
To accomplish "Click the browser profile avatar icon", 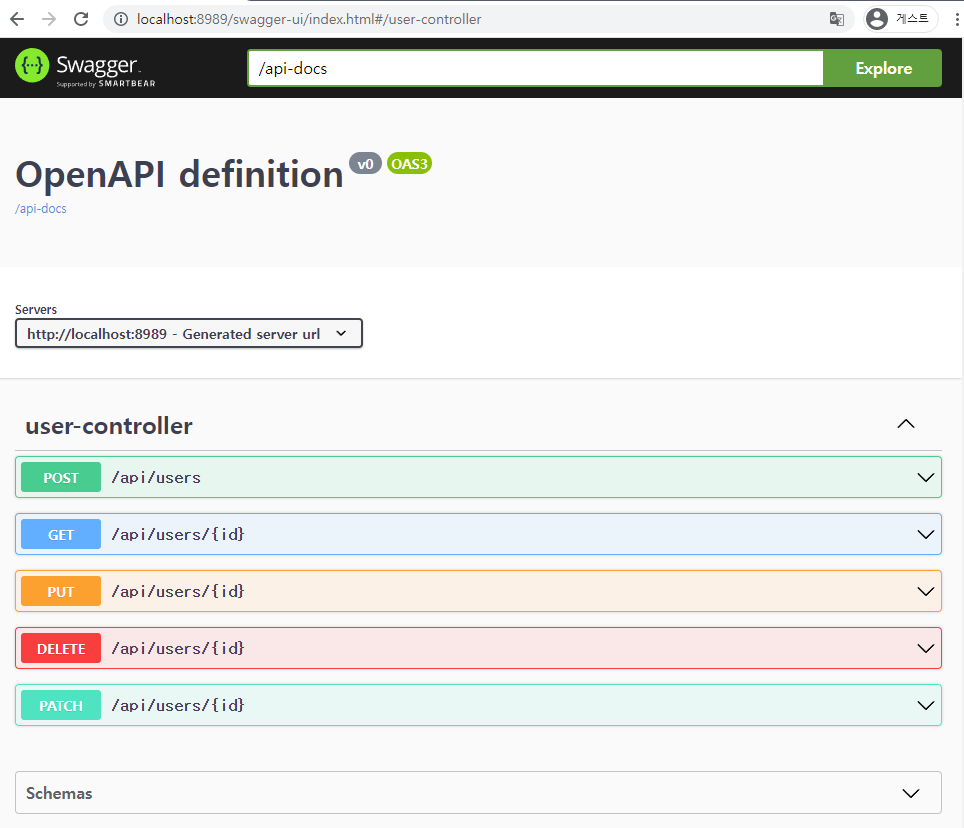I will pyautogui.click(x=875, y=18).
